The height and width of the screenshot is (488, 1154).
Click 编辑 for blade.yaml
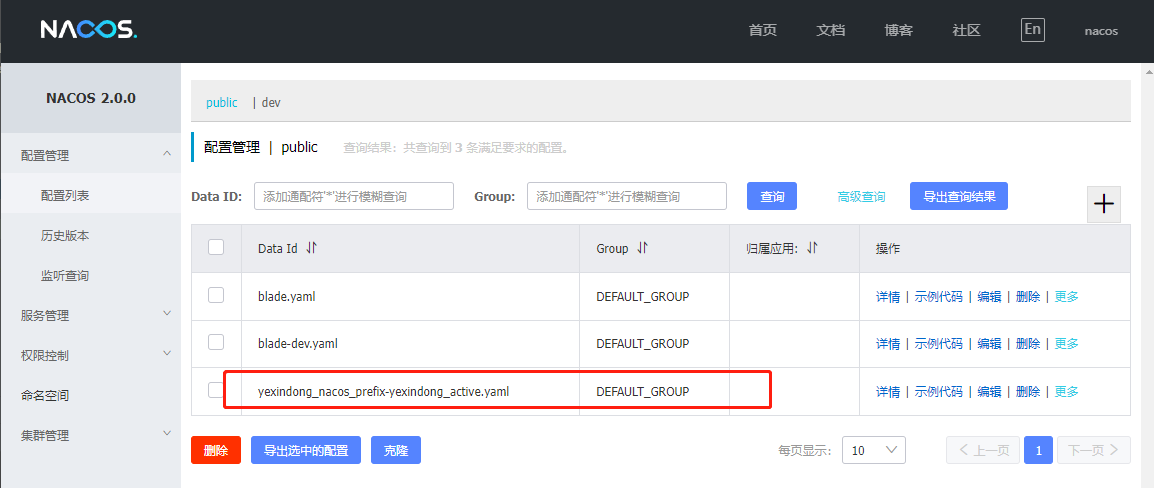(989, 297)
